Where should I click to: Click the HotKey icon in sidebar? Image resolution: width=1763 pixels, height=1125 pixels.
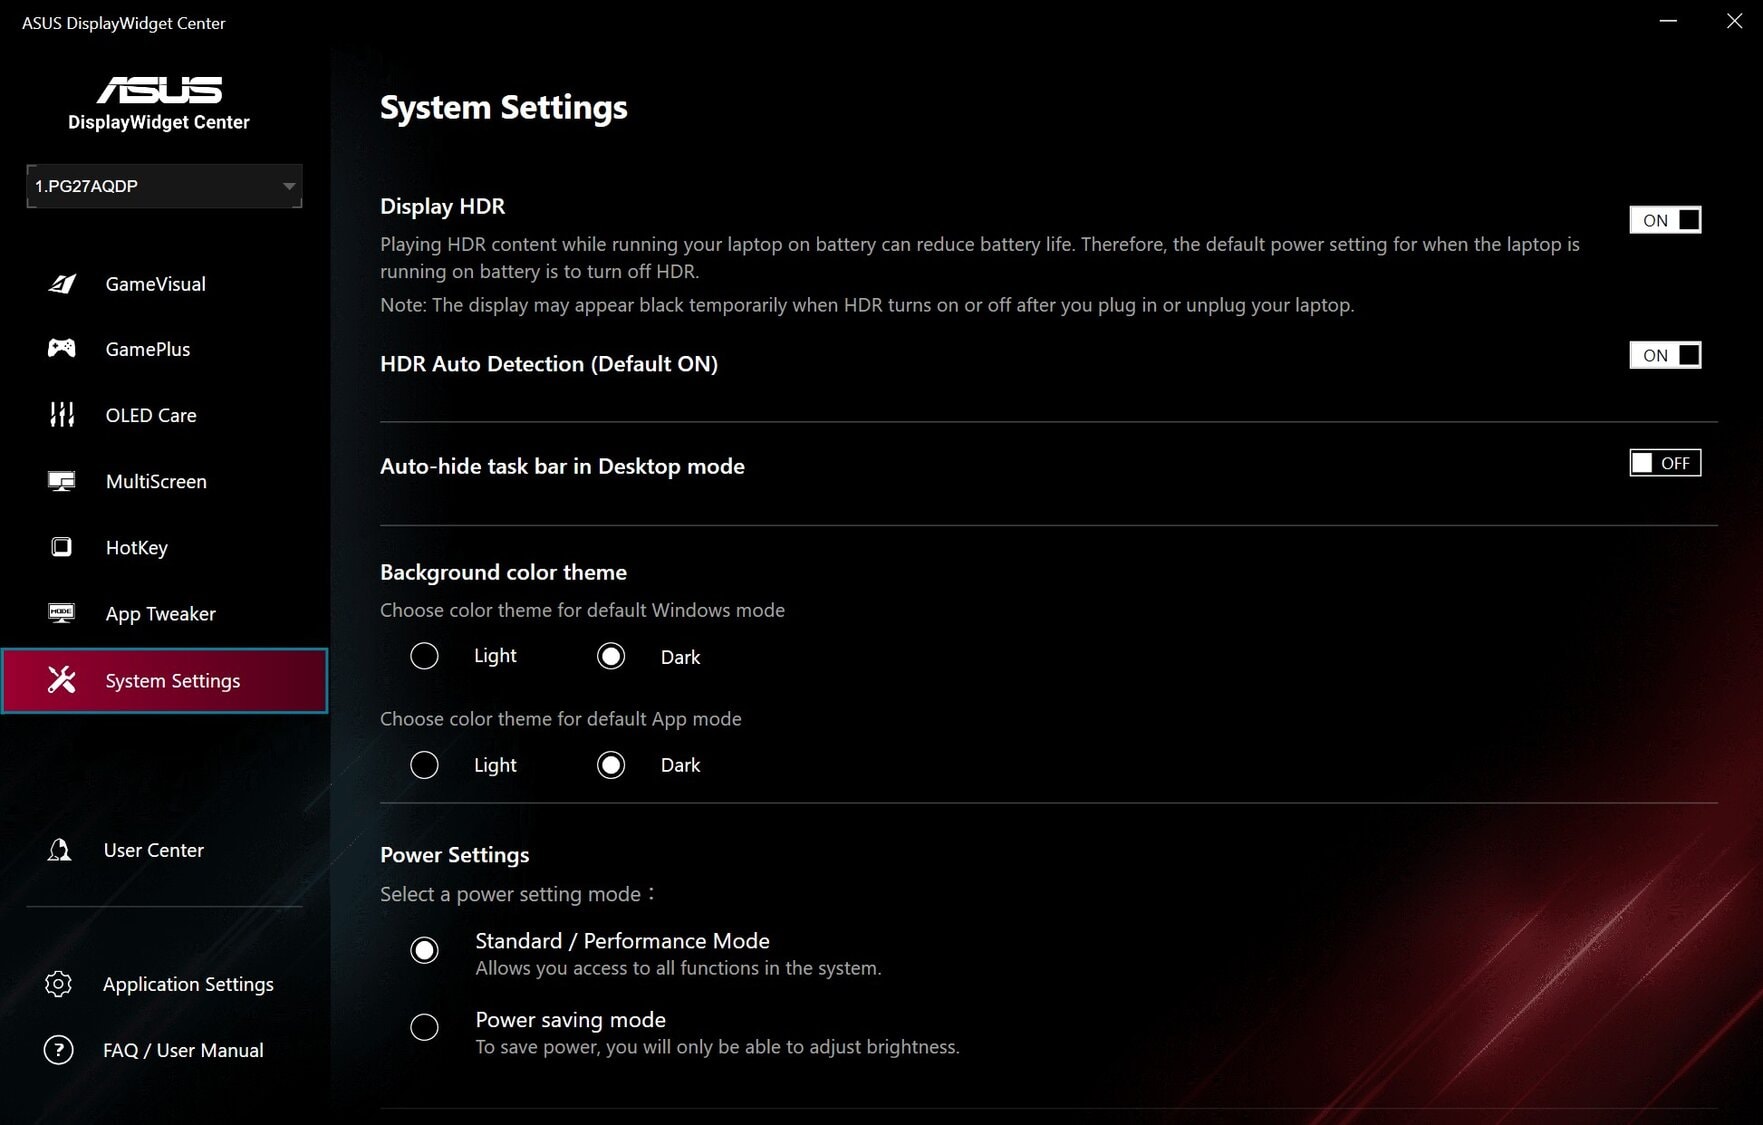pos(62,547)
